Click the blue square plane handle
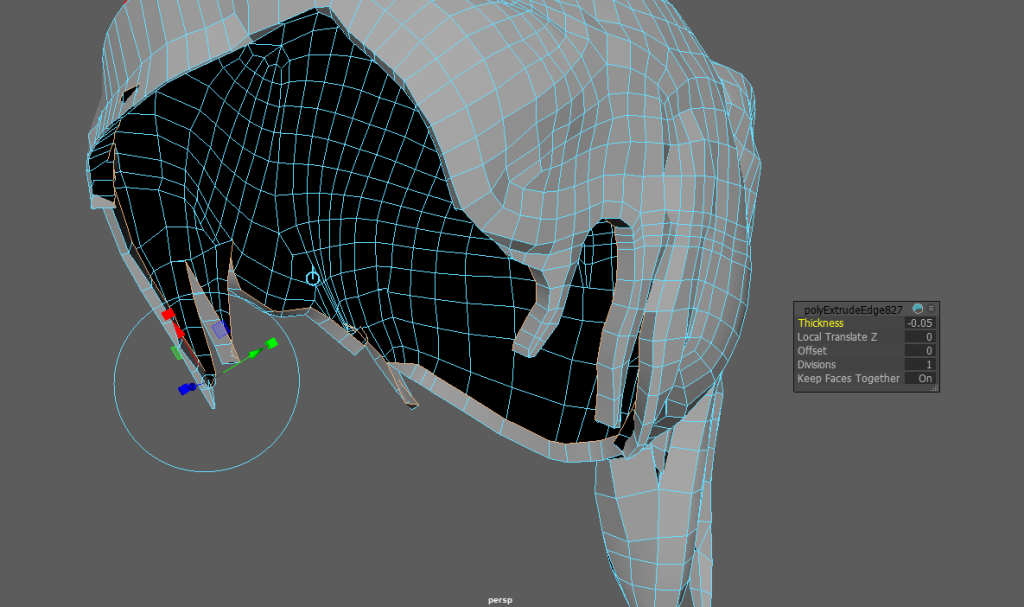 click(220, 328)
